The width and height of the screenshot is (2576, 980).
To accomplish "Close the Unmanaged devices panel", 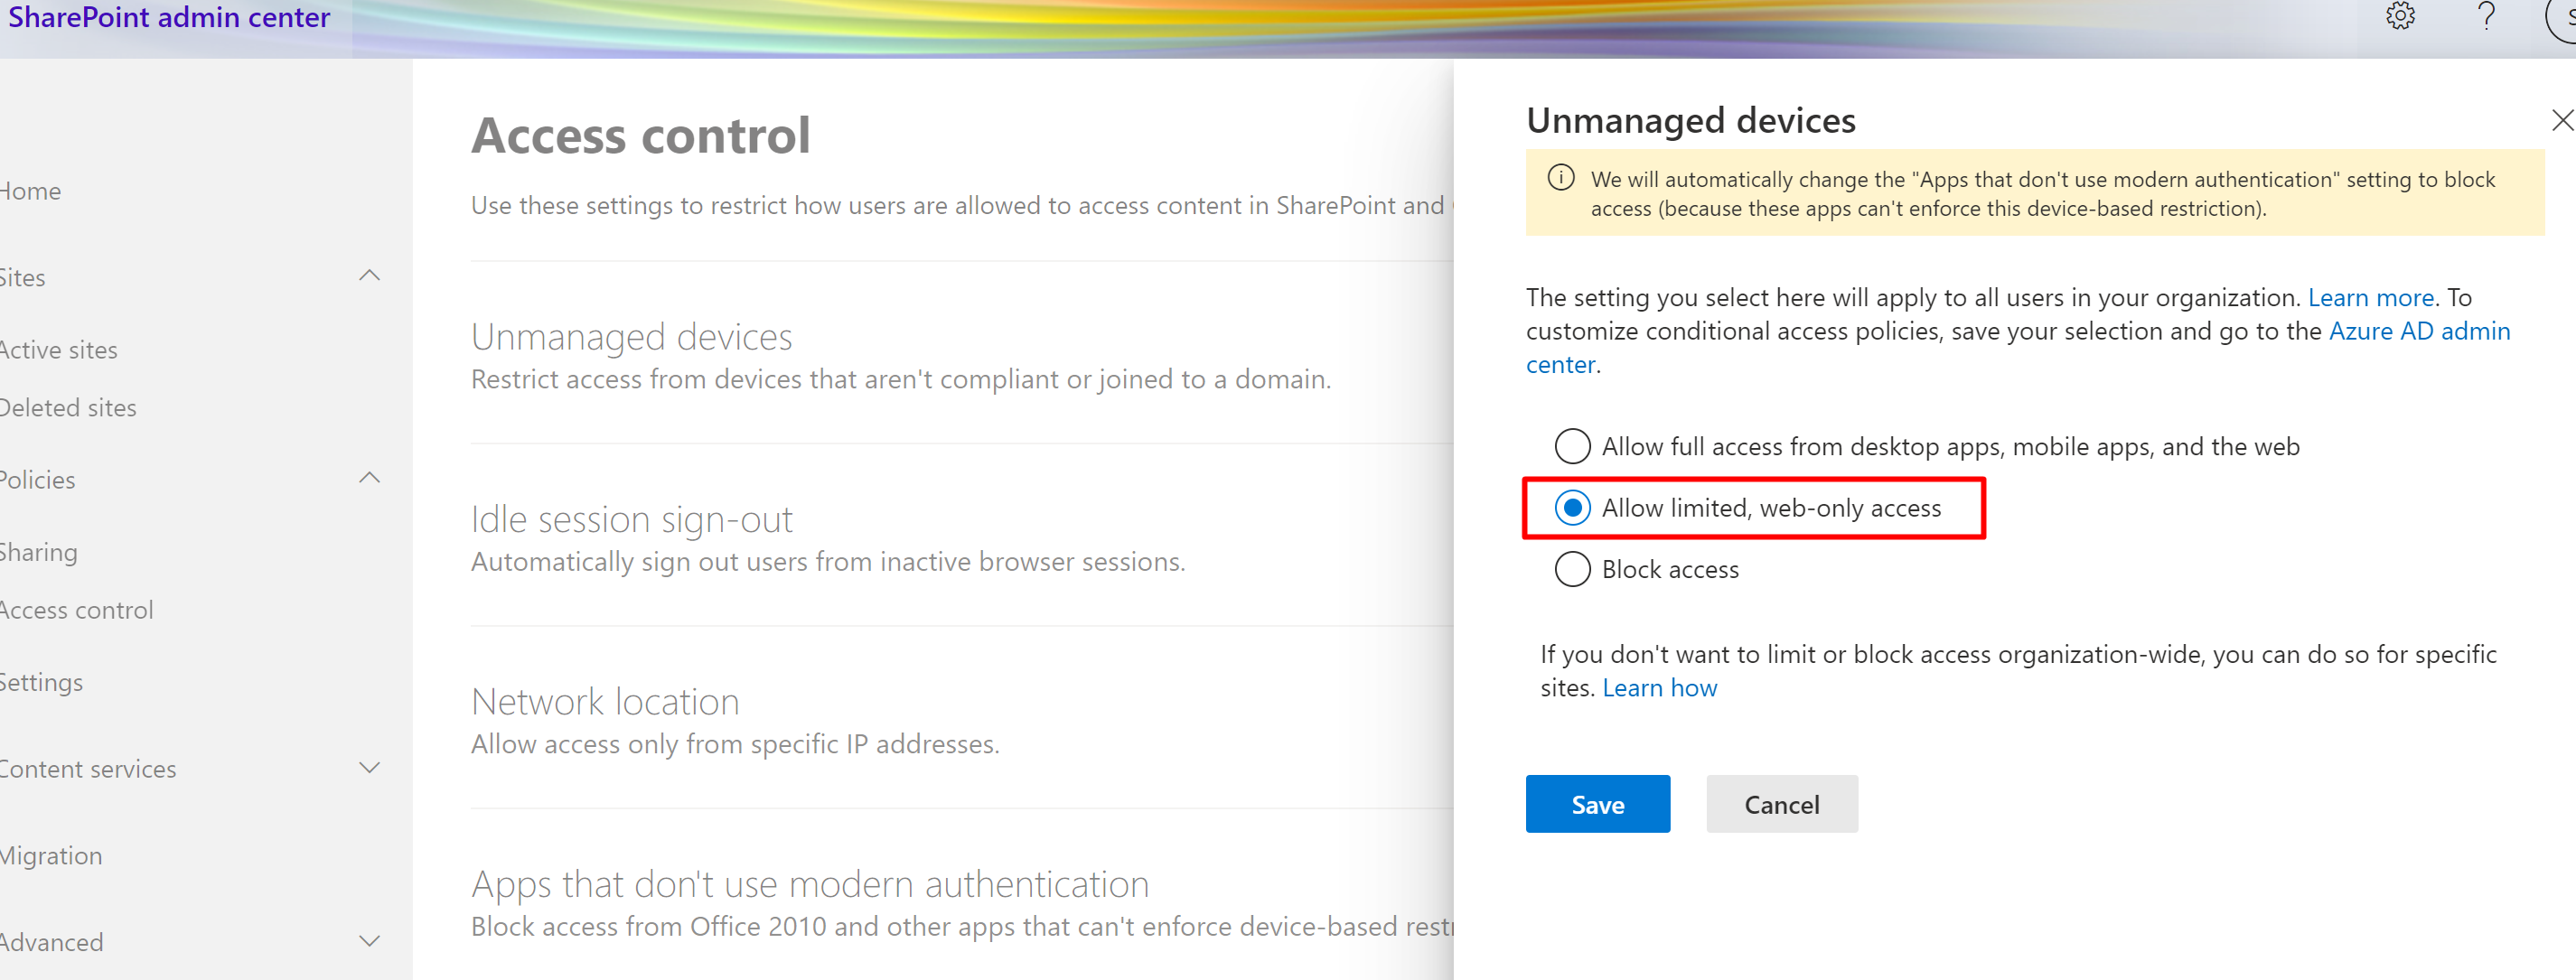I will (x=2562, y=121).
